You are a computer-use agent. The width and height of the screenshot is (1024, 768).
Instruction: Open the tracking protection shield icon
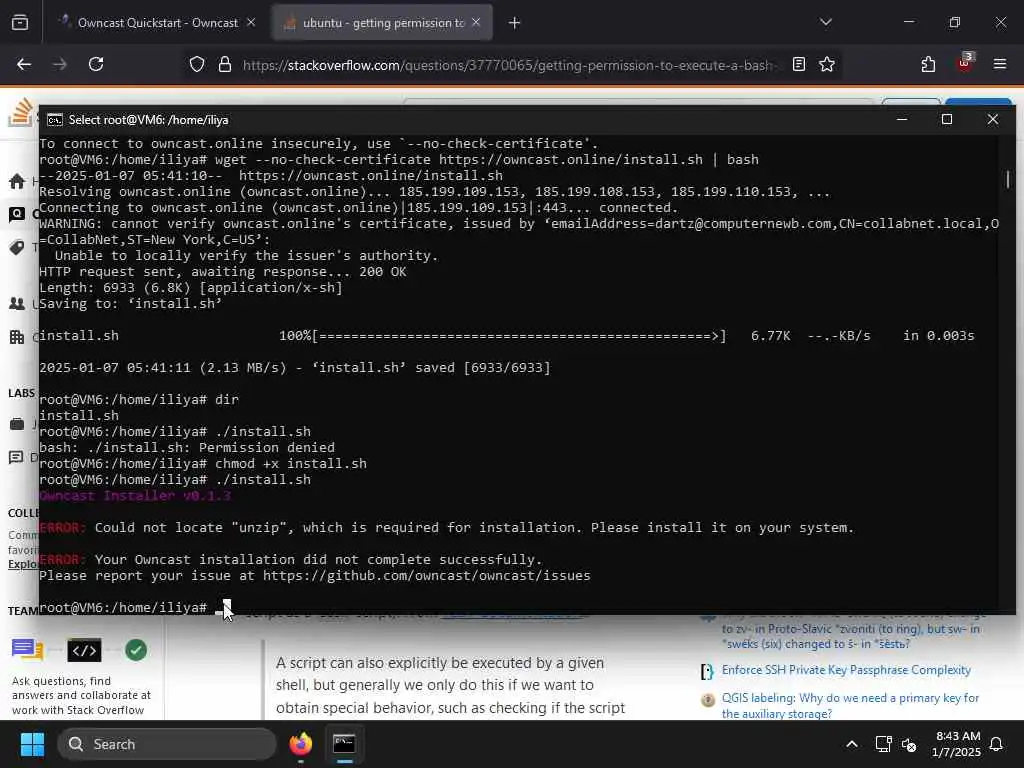(197, 64)
